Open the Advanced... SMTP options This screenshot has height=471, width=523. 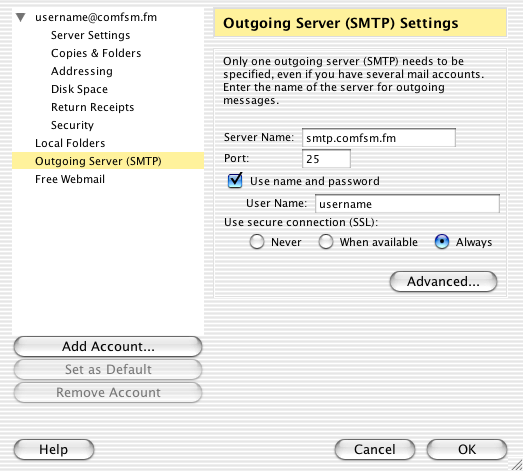443,282
